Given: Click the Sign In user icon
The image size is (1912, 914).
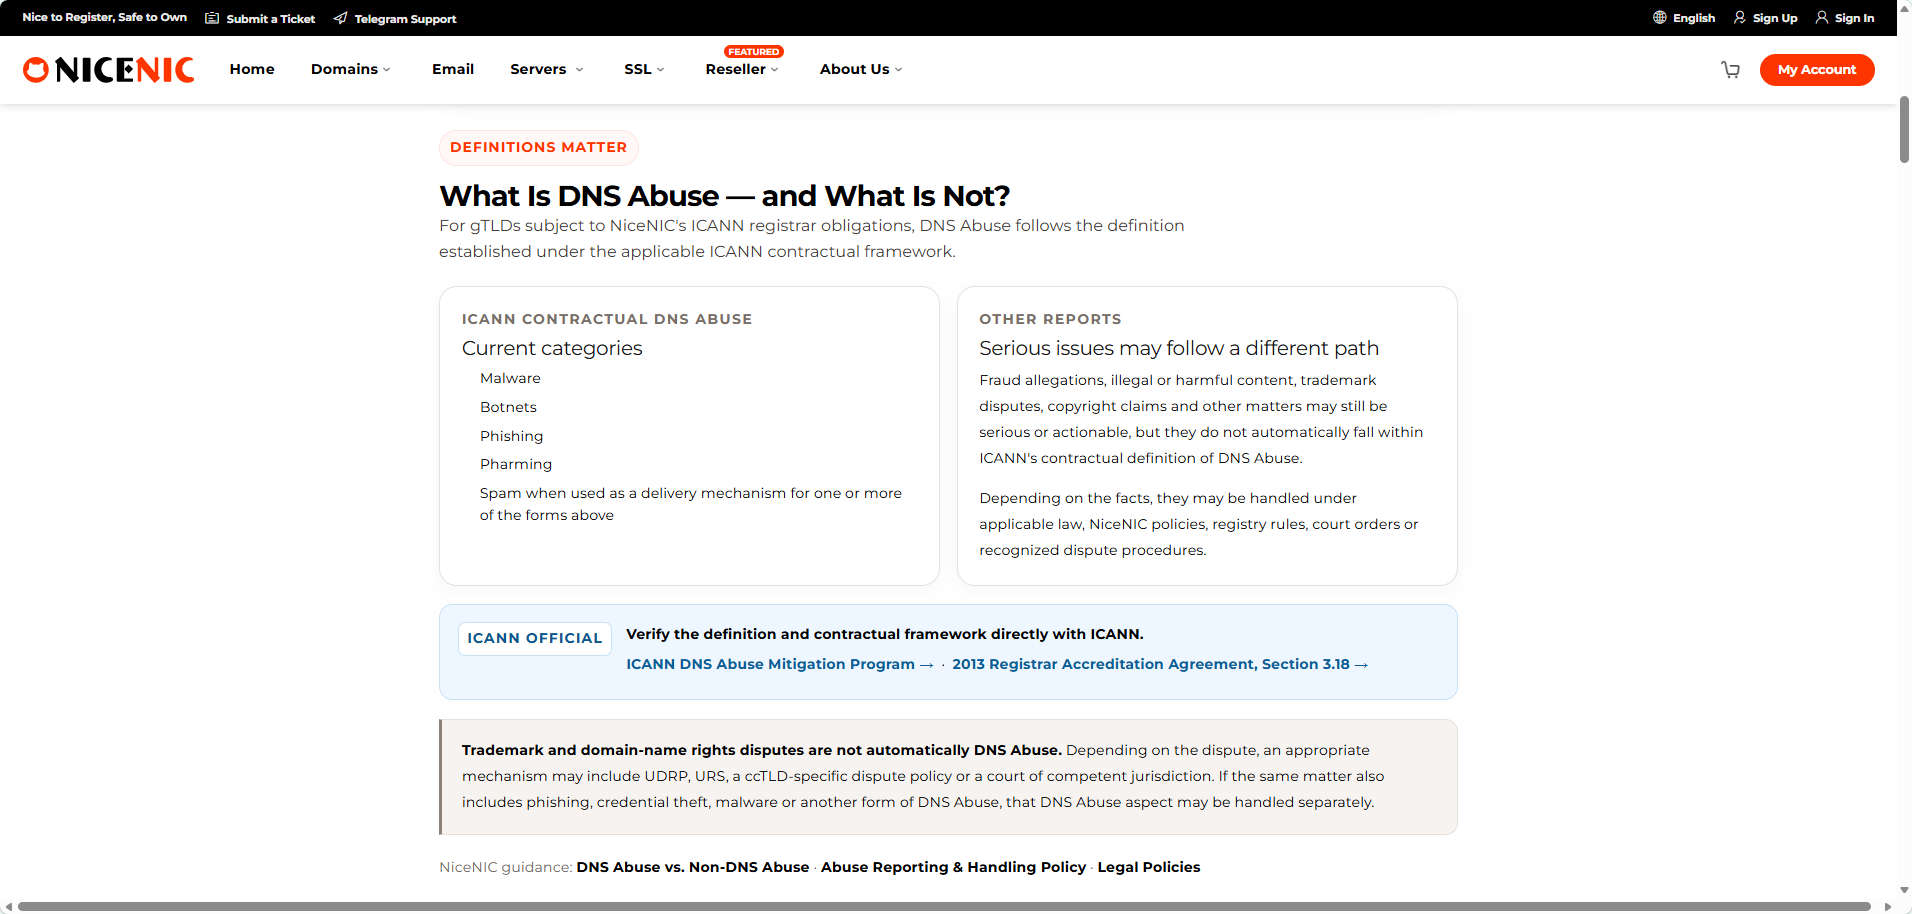Looking at the screenshot, I should (x=1822, y=18).
